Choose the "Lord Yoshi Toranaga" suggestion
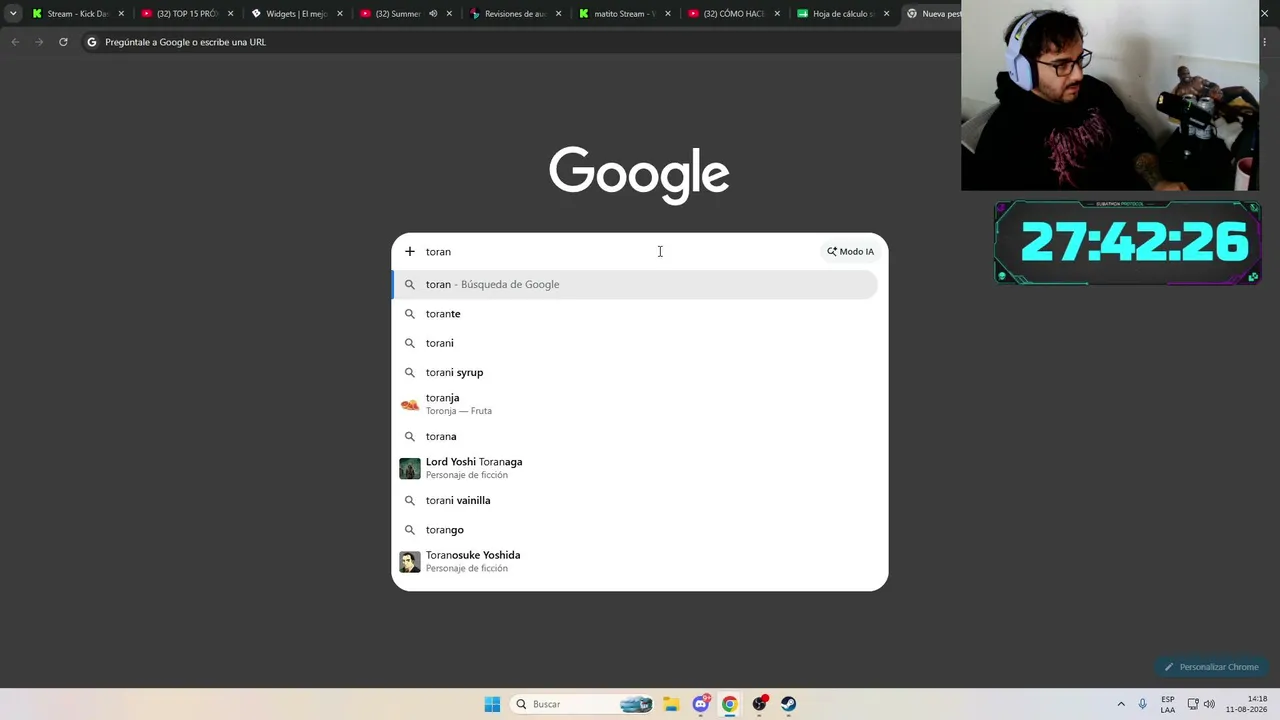The width and height of the screenshot is (1280, 720). (635, 468)
